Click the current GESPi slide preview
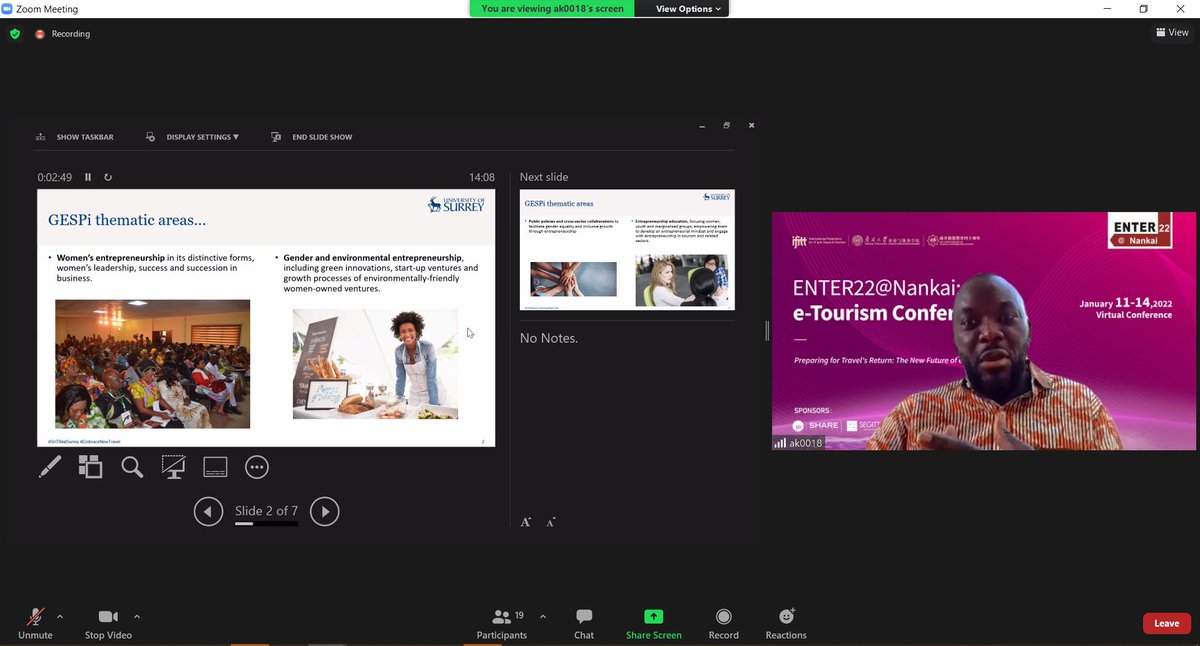This screenshot has width=1200, height=646. coord(266,318)
